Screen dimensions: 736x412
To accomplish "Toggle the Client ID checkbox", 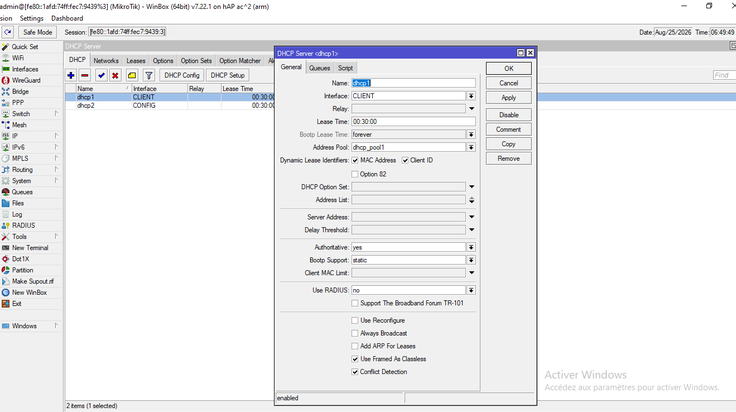I will [x=405, y=160].
